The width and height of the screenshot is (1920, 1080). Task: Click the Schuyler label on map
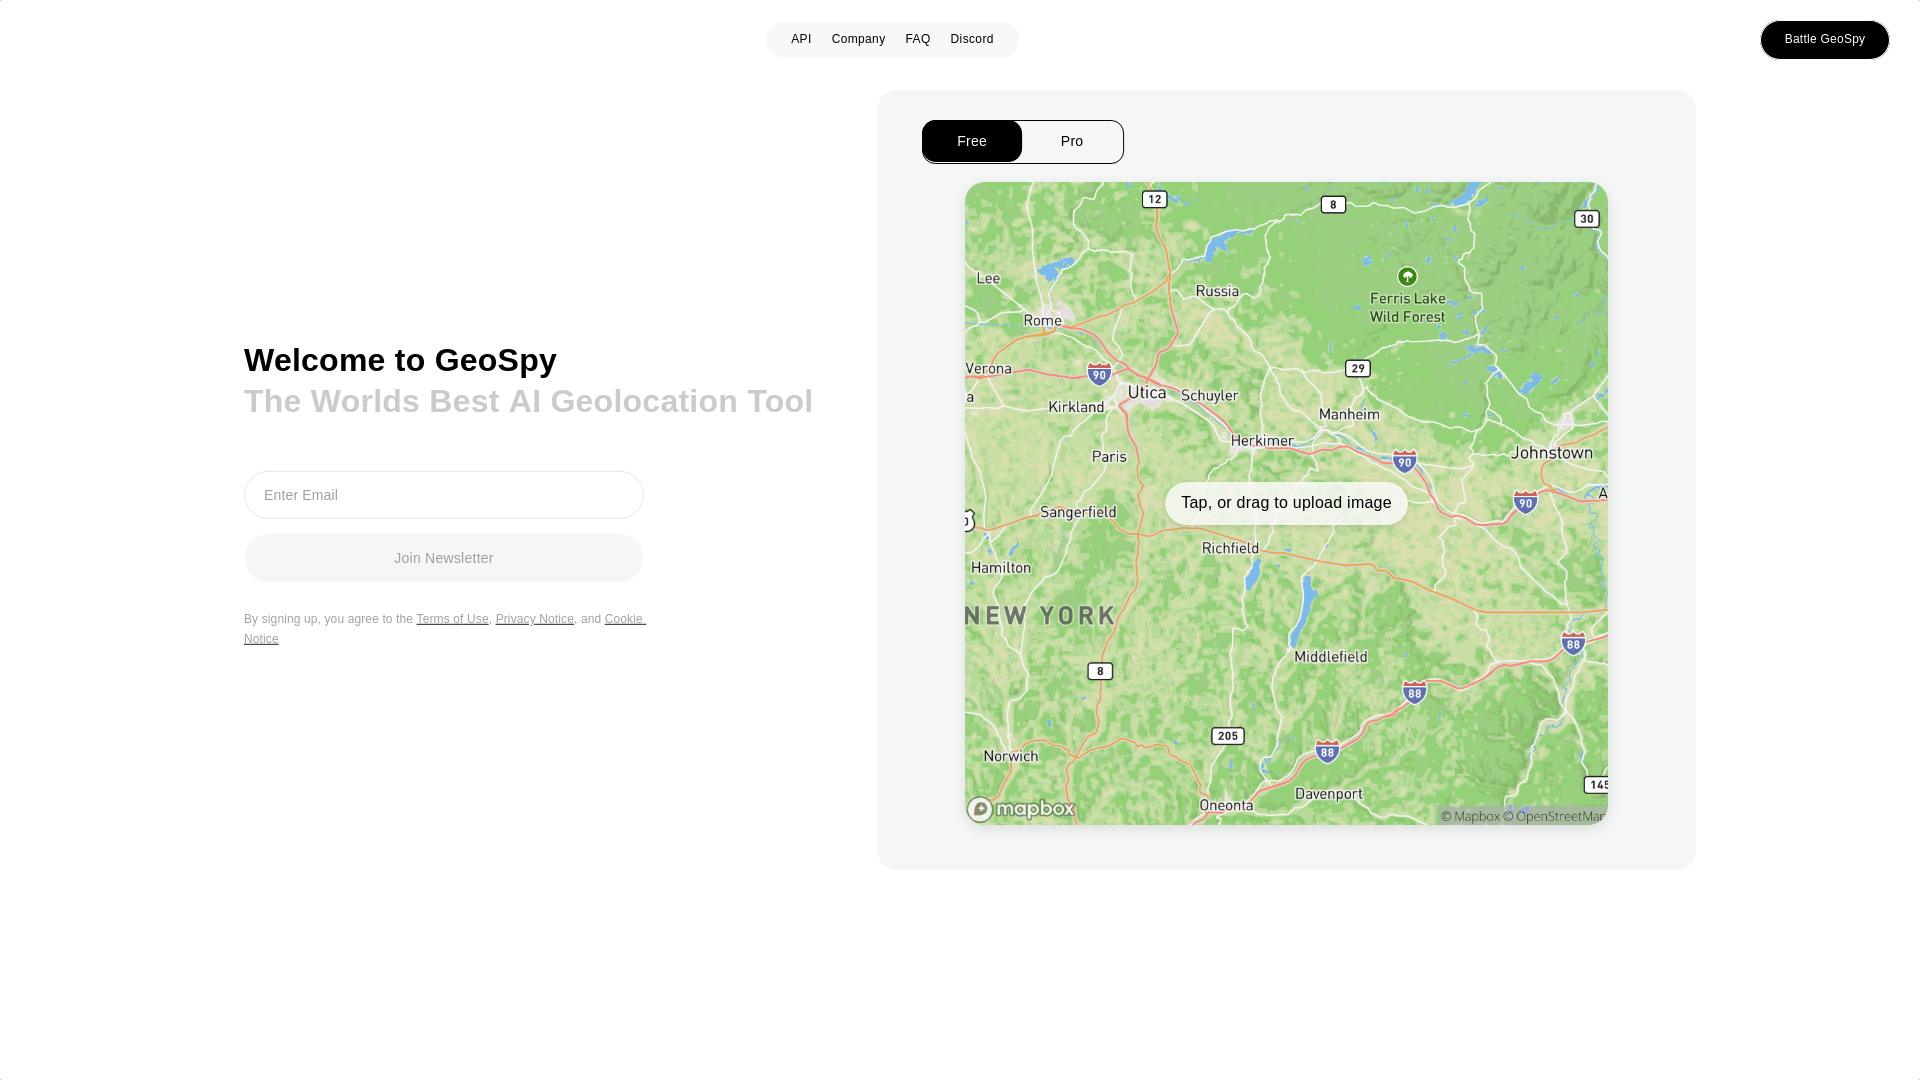tap(1210, 395)
